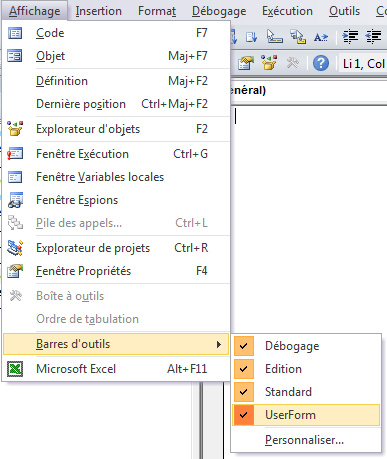Switch to Microsoft Excel via the menu
The width and height of the screenshot is (387, 459).
[x=116, y=369]
